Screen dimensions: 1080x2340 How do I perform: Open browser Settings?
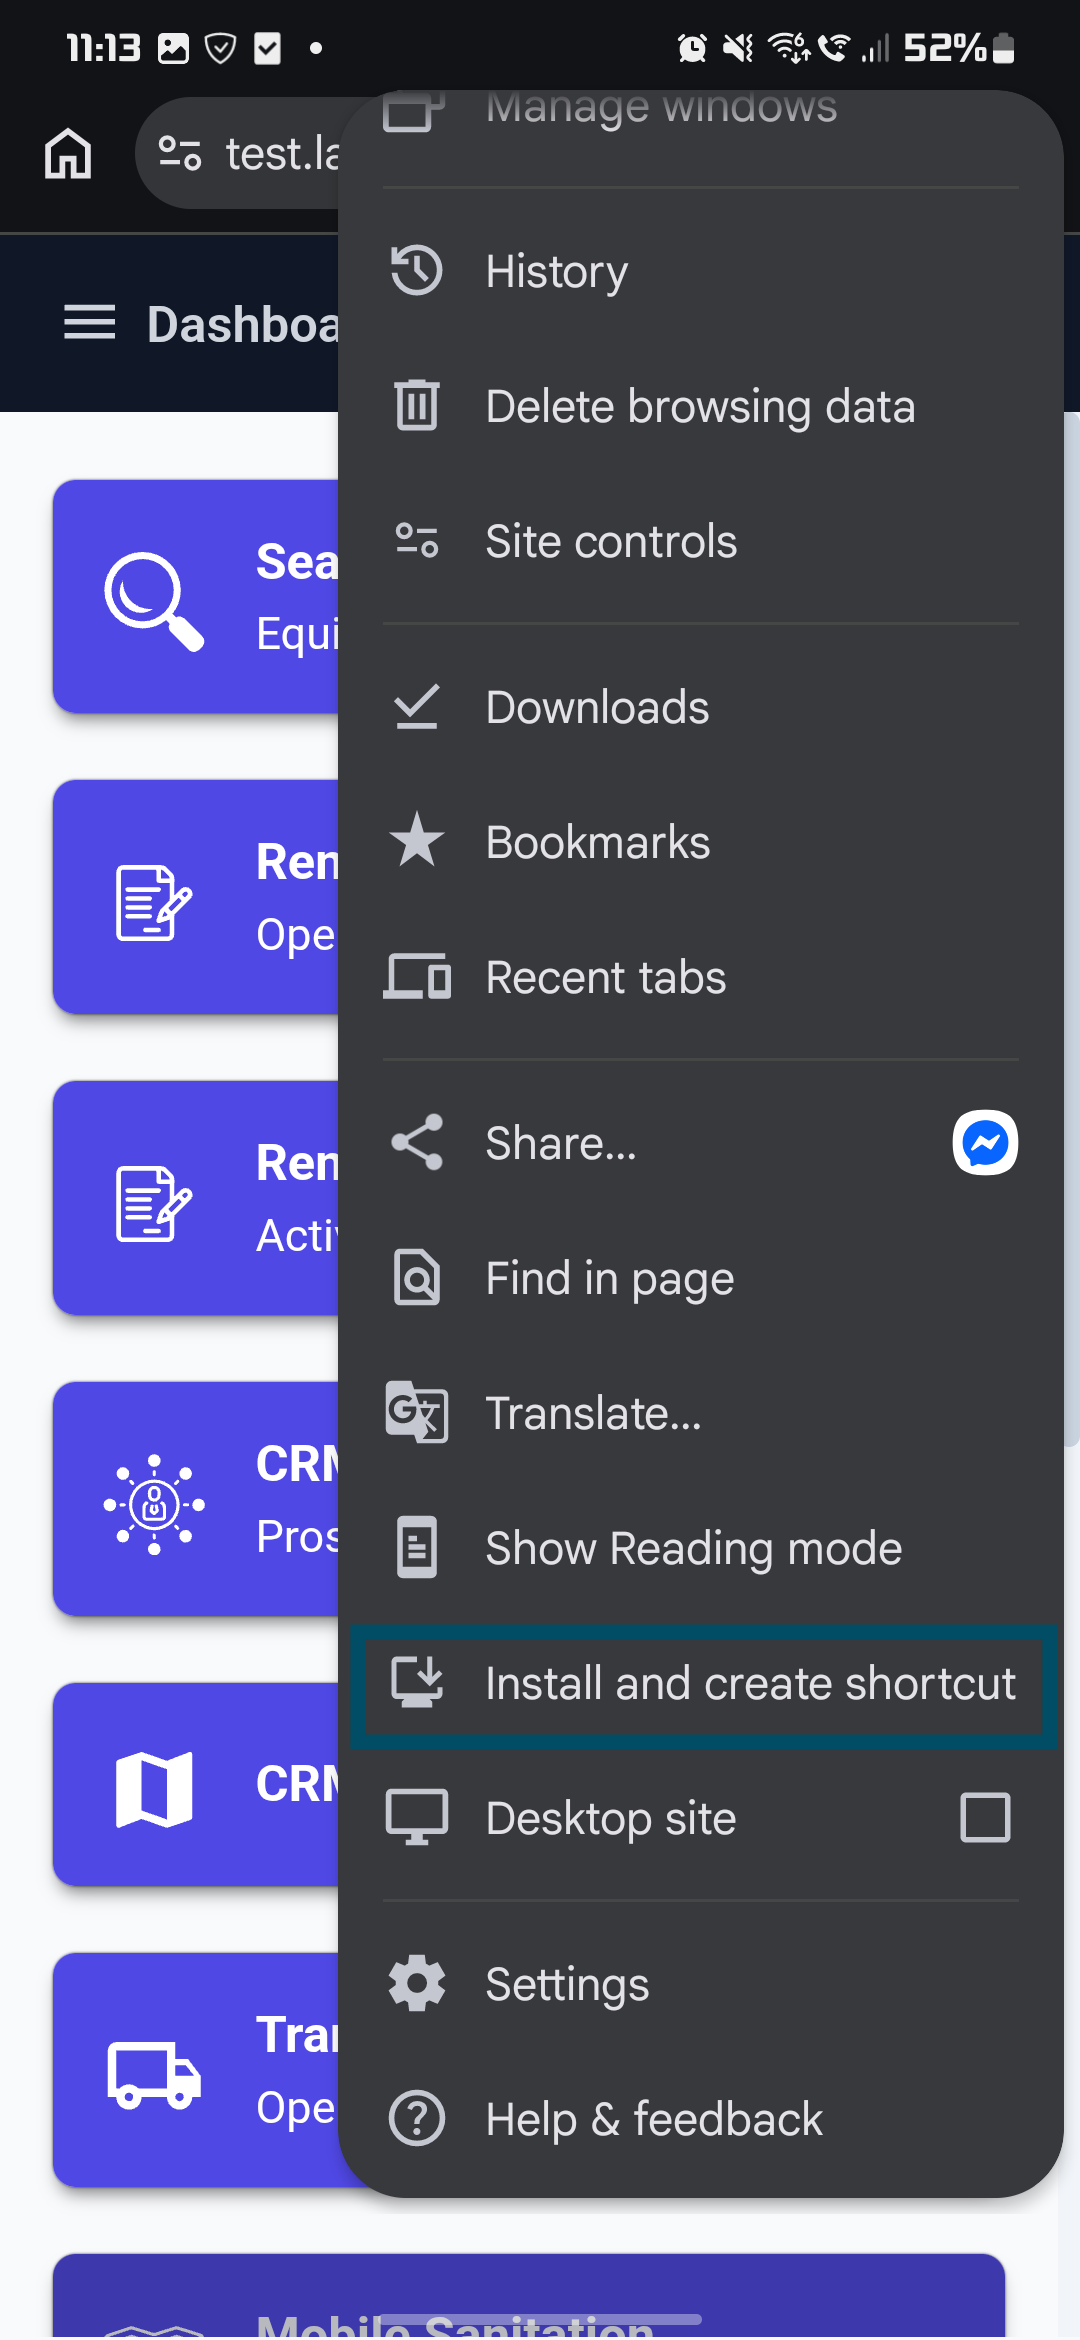700,1984
